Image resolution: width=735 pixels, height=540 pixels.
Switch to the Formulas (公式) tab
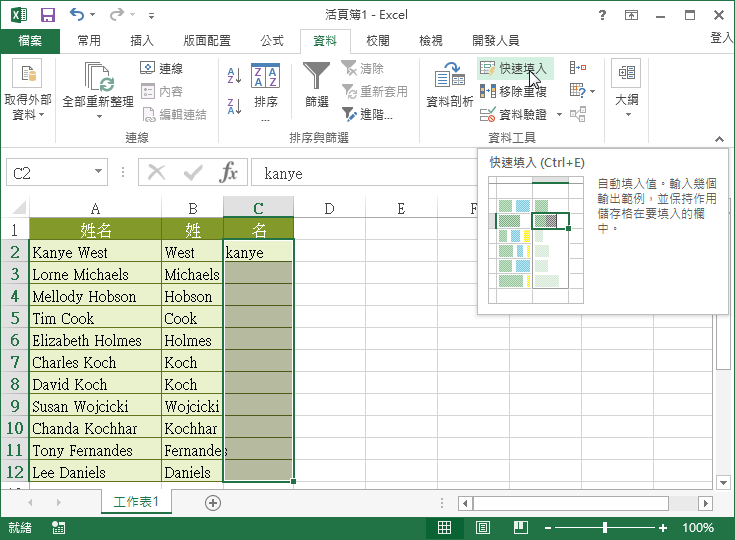[x=272, y=41]
